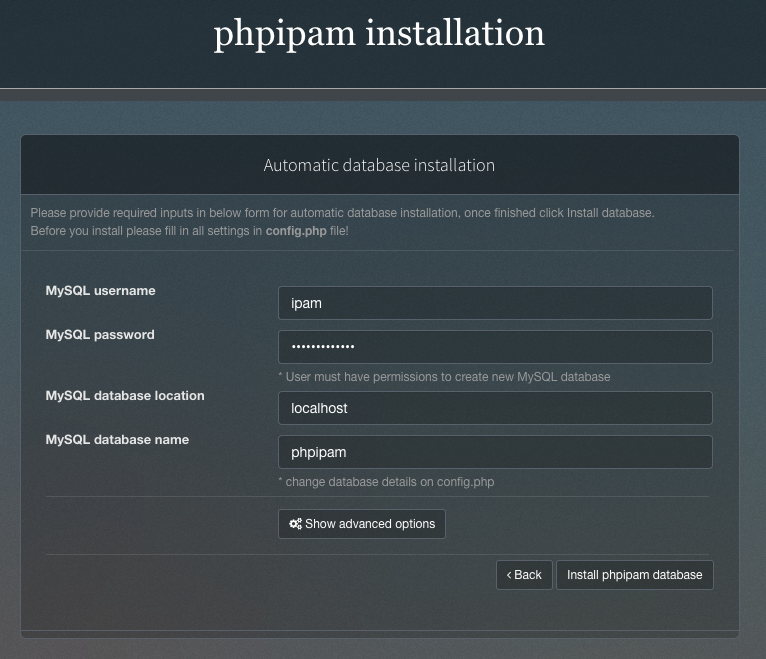Click the bold 'config.php' text
Screen dimensions: 766x659
296,231
